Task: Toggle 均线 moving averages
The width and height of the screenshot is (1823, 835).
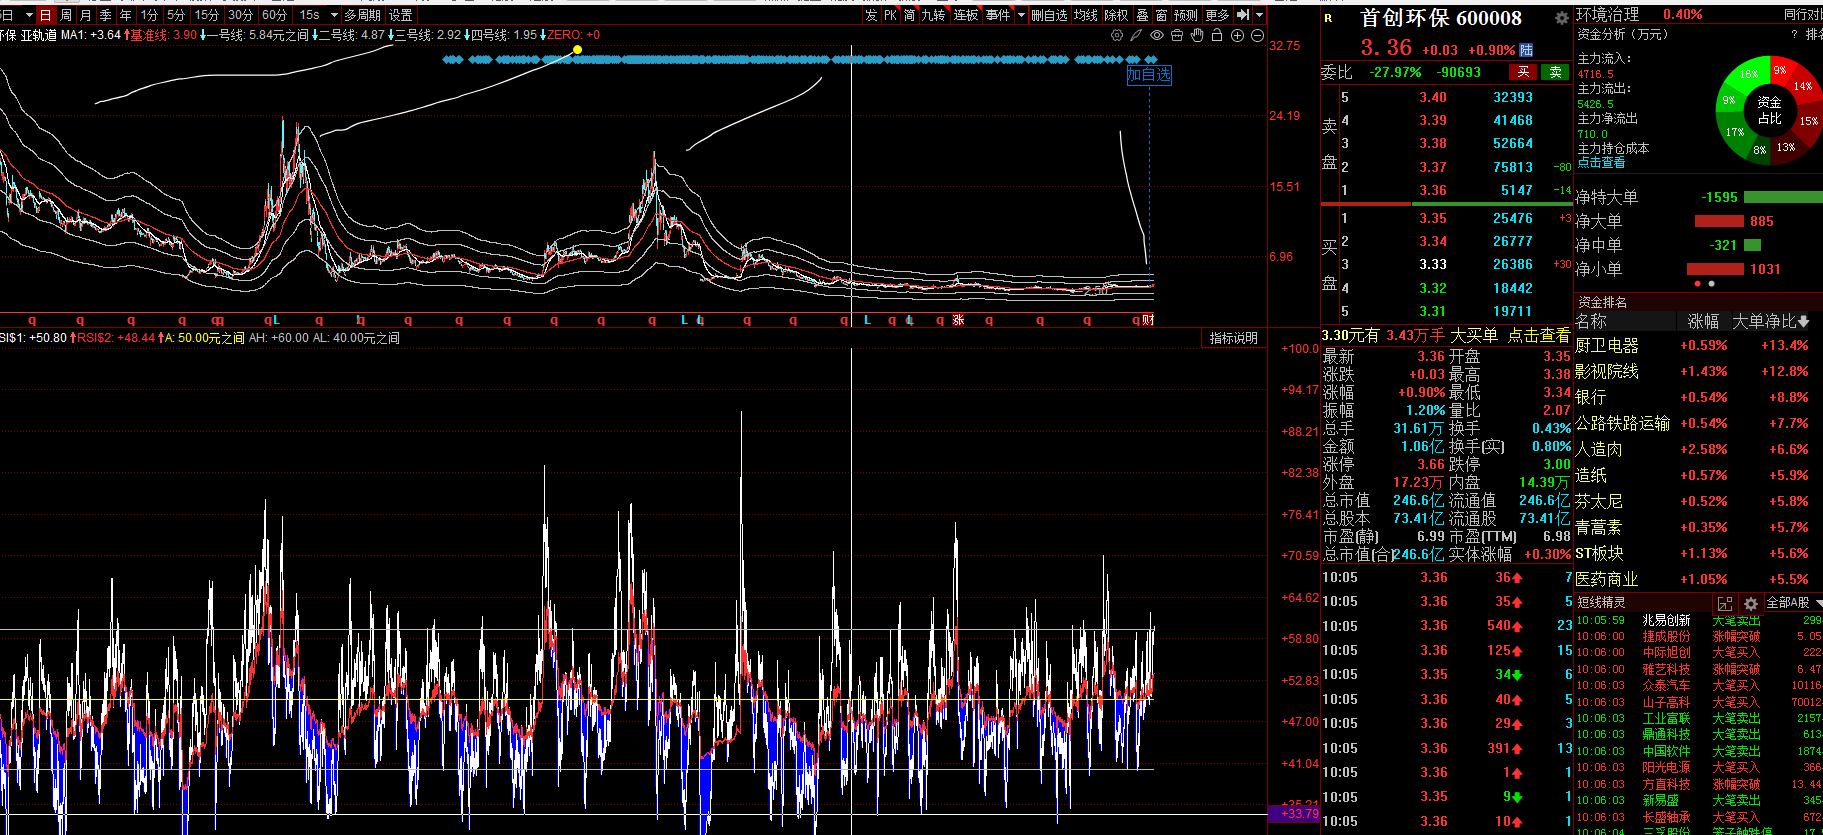Action: [x=1085, y=15]
